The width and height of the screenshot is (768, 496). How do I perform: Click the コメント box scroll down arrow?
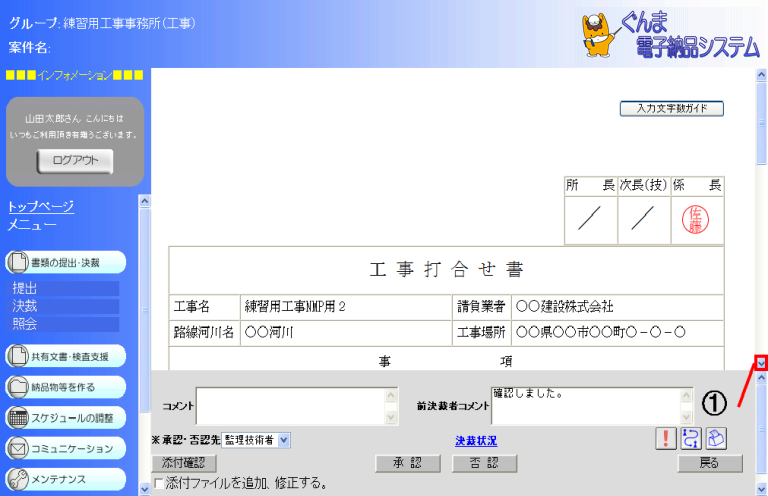click(391, 417)
